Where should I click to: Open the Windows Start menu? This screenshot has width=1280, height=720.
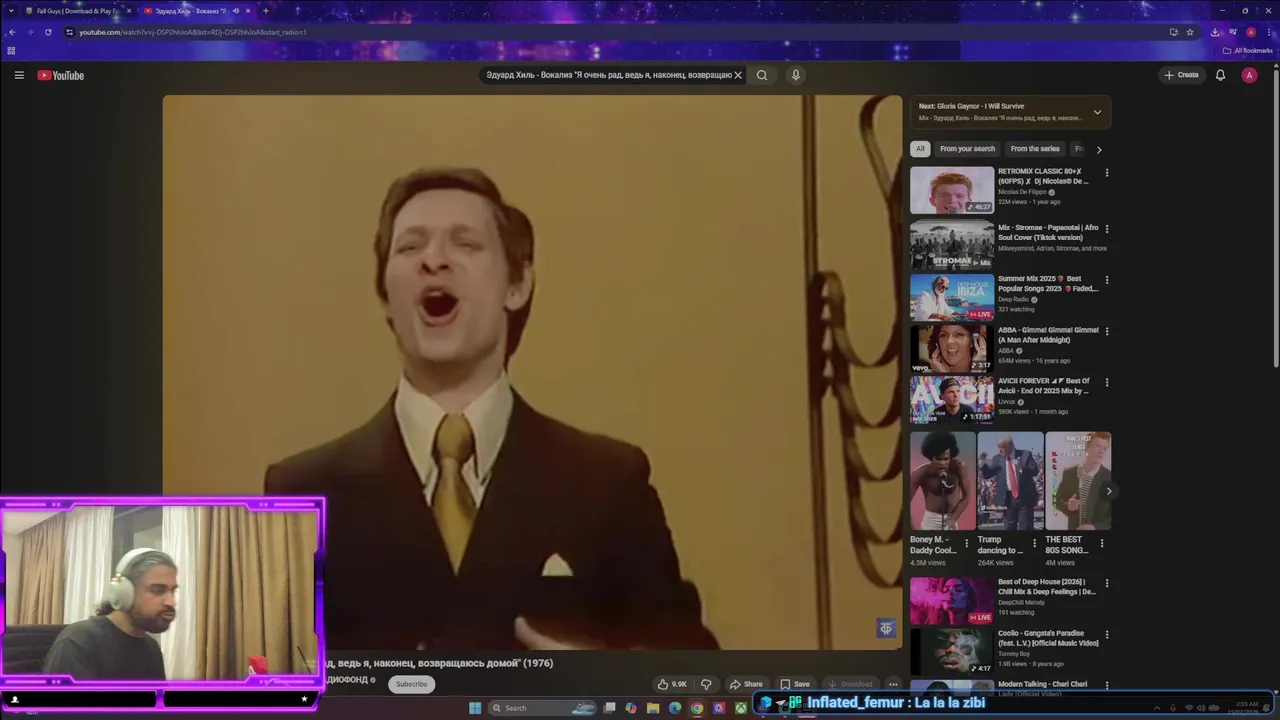pyautogui.click(x=475, y=708)
